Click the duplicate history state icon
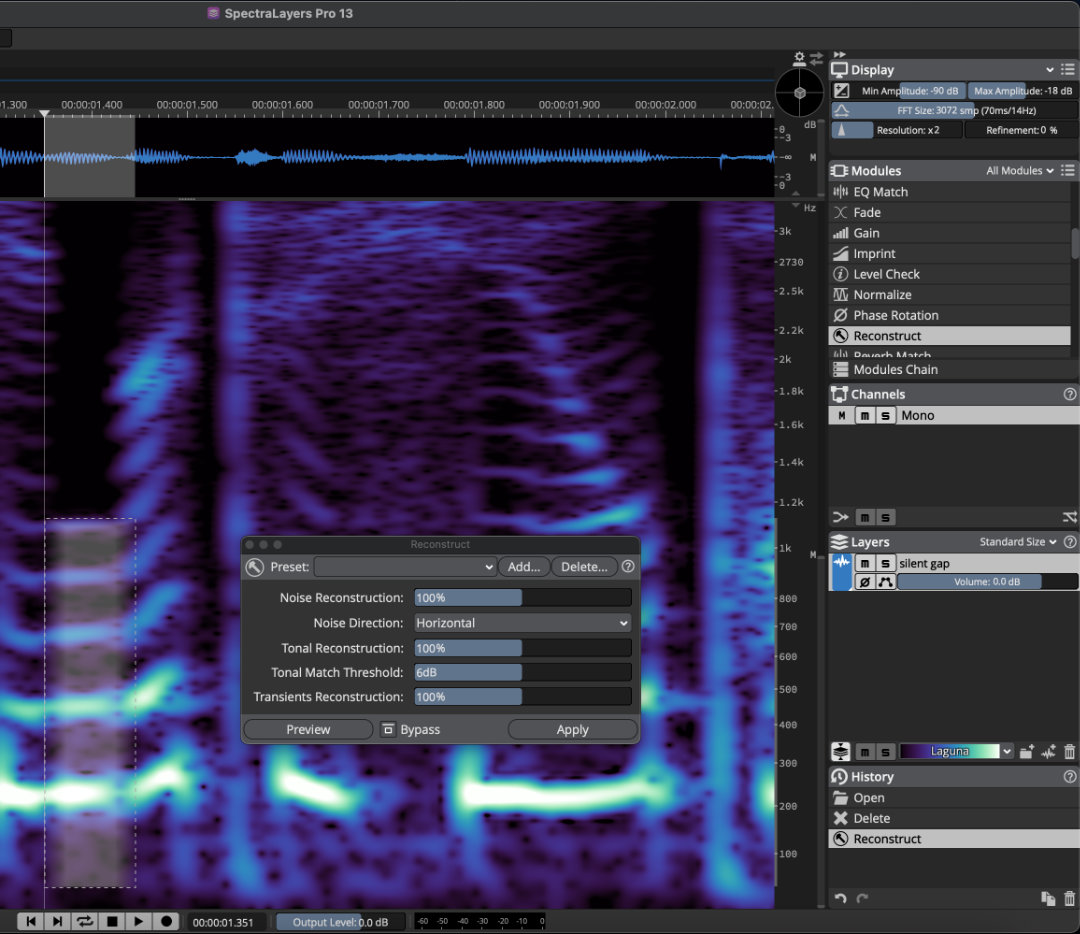Viewport: 1080px width, 934px height. (1048, 898)
